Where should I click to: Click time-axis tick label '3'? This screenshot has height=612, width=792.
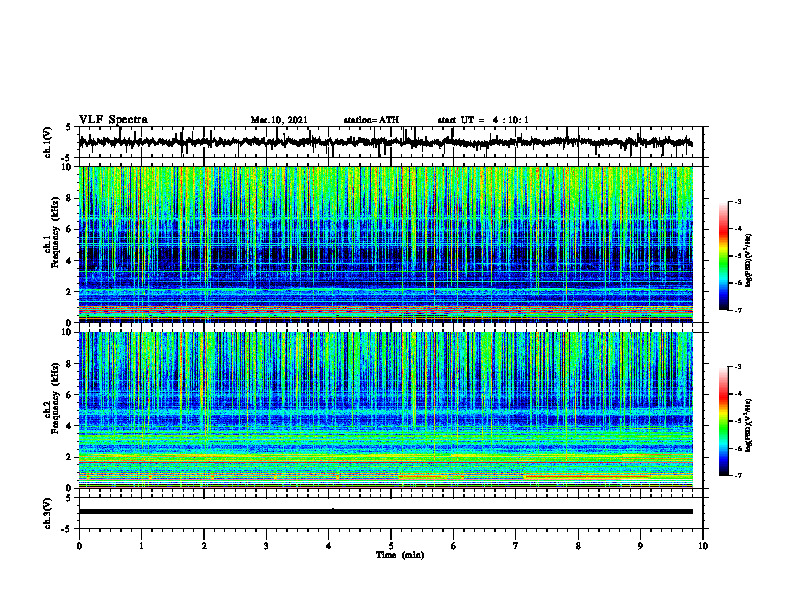tap(266, 546)
